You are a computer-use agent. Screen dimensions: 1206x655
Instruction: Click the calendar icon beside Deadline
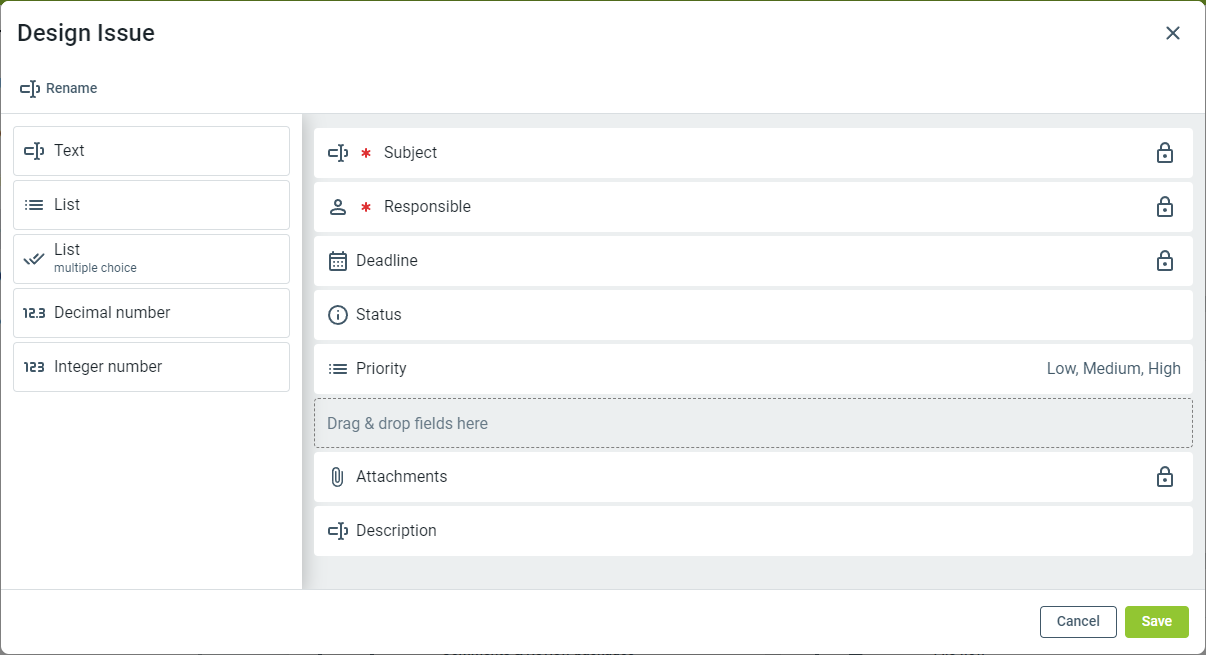[x=338, y=261]
